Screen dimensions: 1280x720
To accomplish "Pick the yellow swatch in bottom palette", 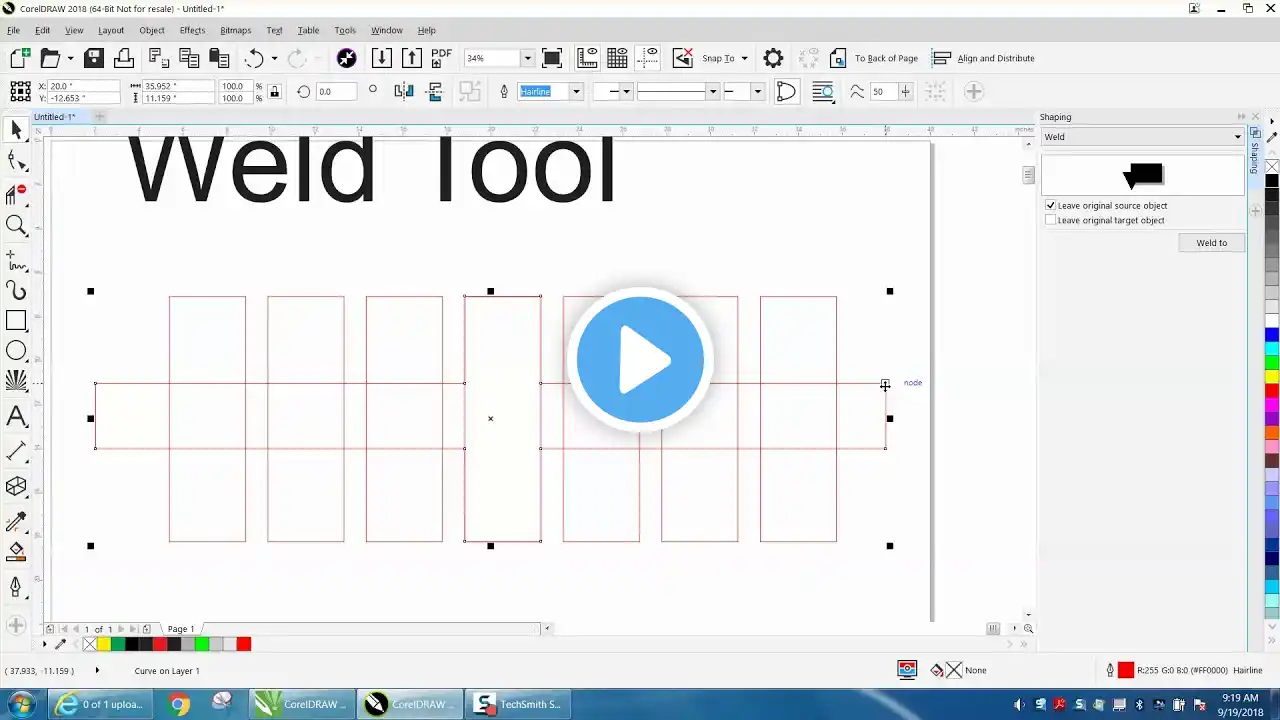I will click(x=103, y=644).
